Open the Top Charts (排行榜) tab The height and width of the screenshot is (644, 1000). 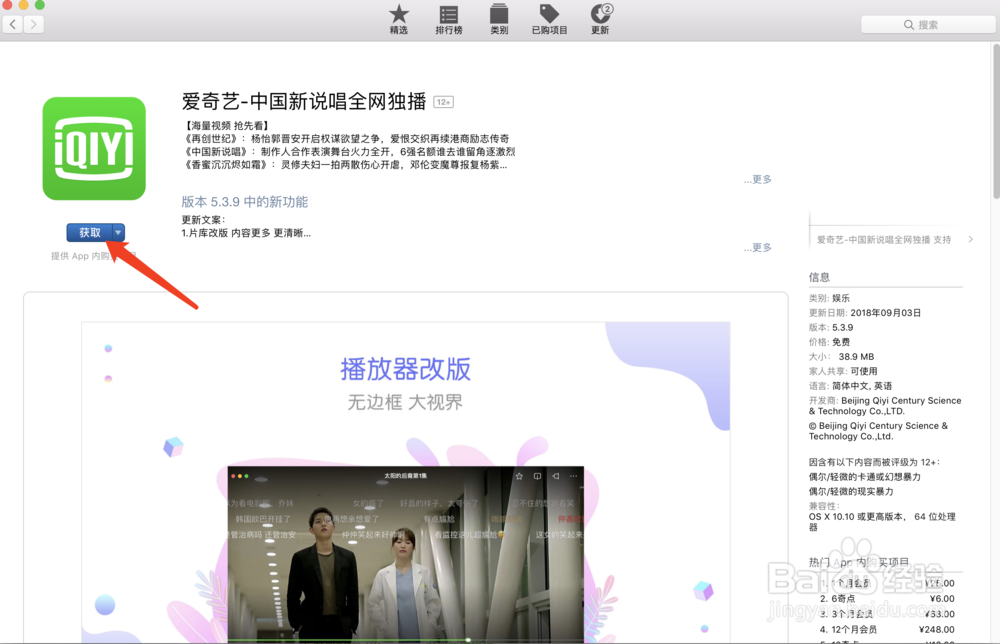pyautogui.click(x=448, y=19)
